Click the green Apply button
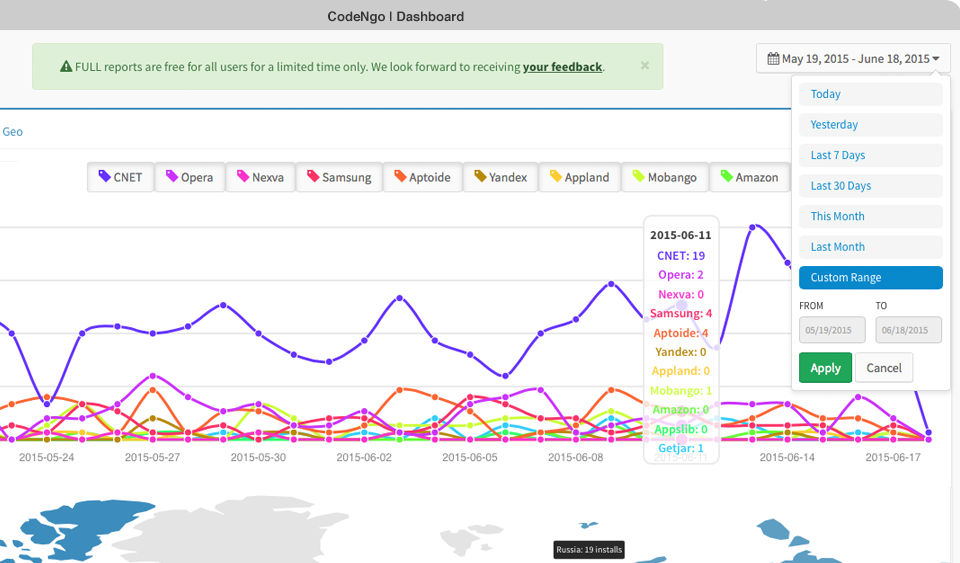Screen dimensions: 960x563 [x=825, y=368]
